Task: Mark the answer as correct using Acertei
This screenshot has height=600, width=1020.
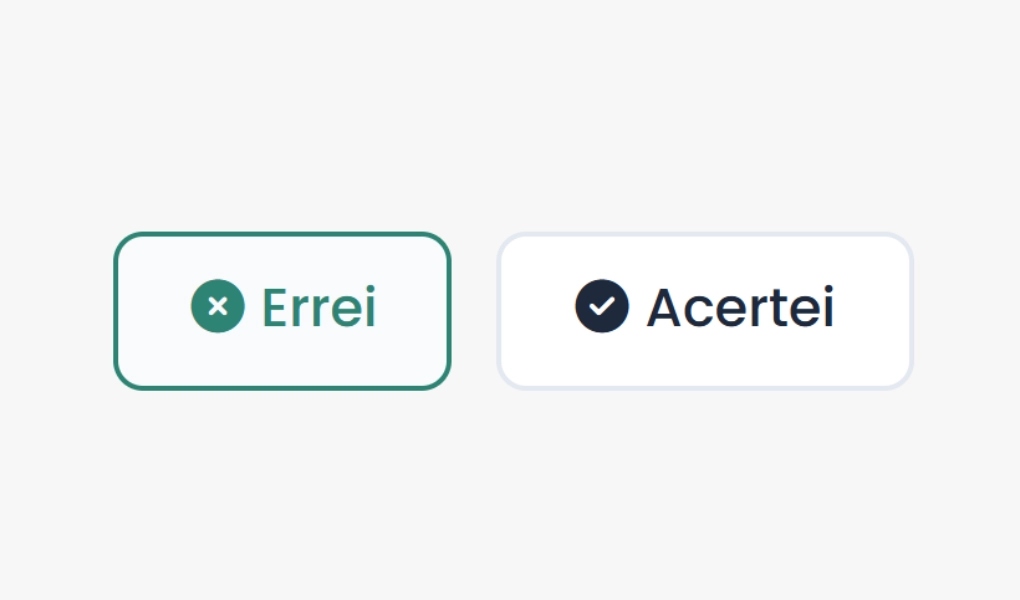Action: click(x=704, y=309)
